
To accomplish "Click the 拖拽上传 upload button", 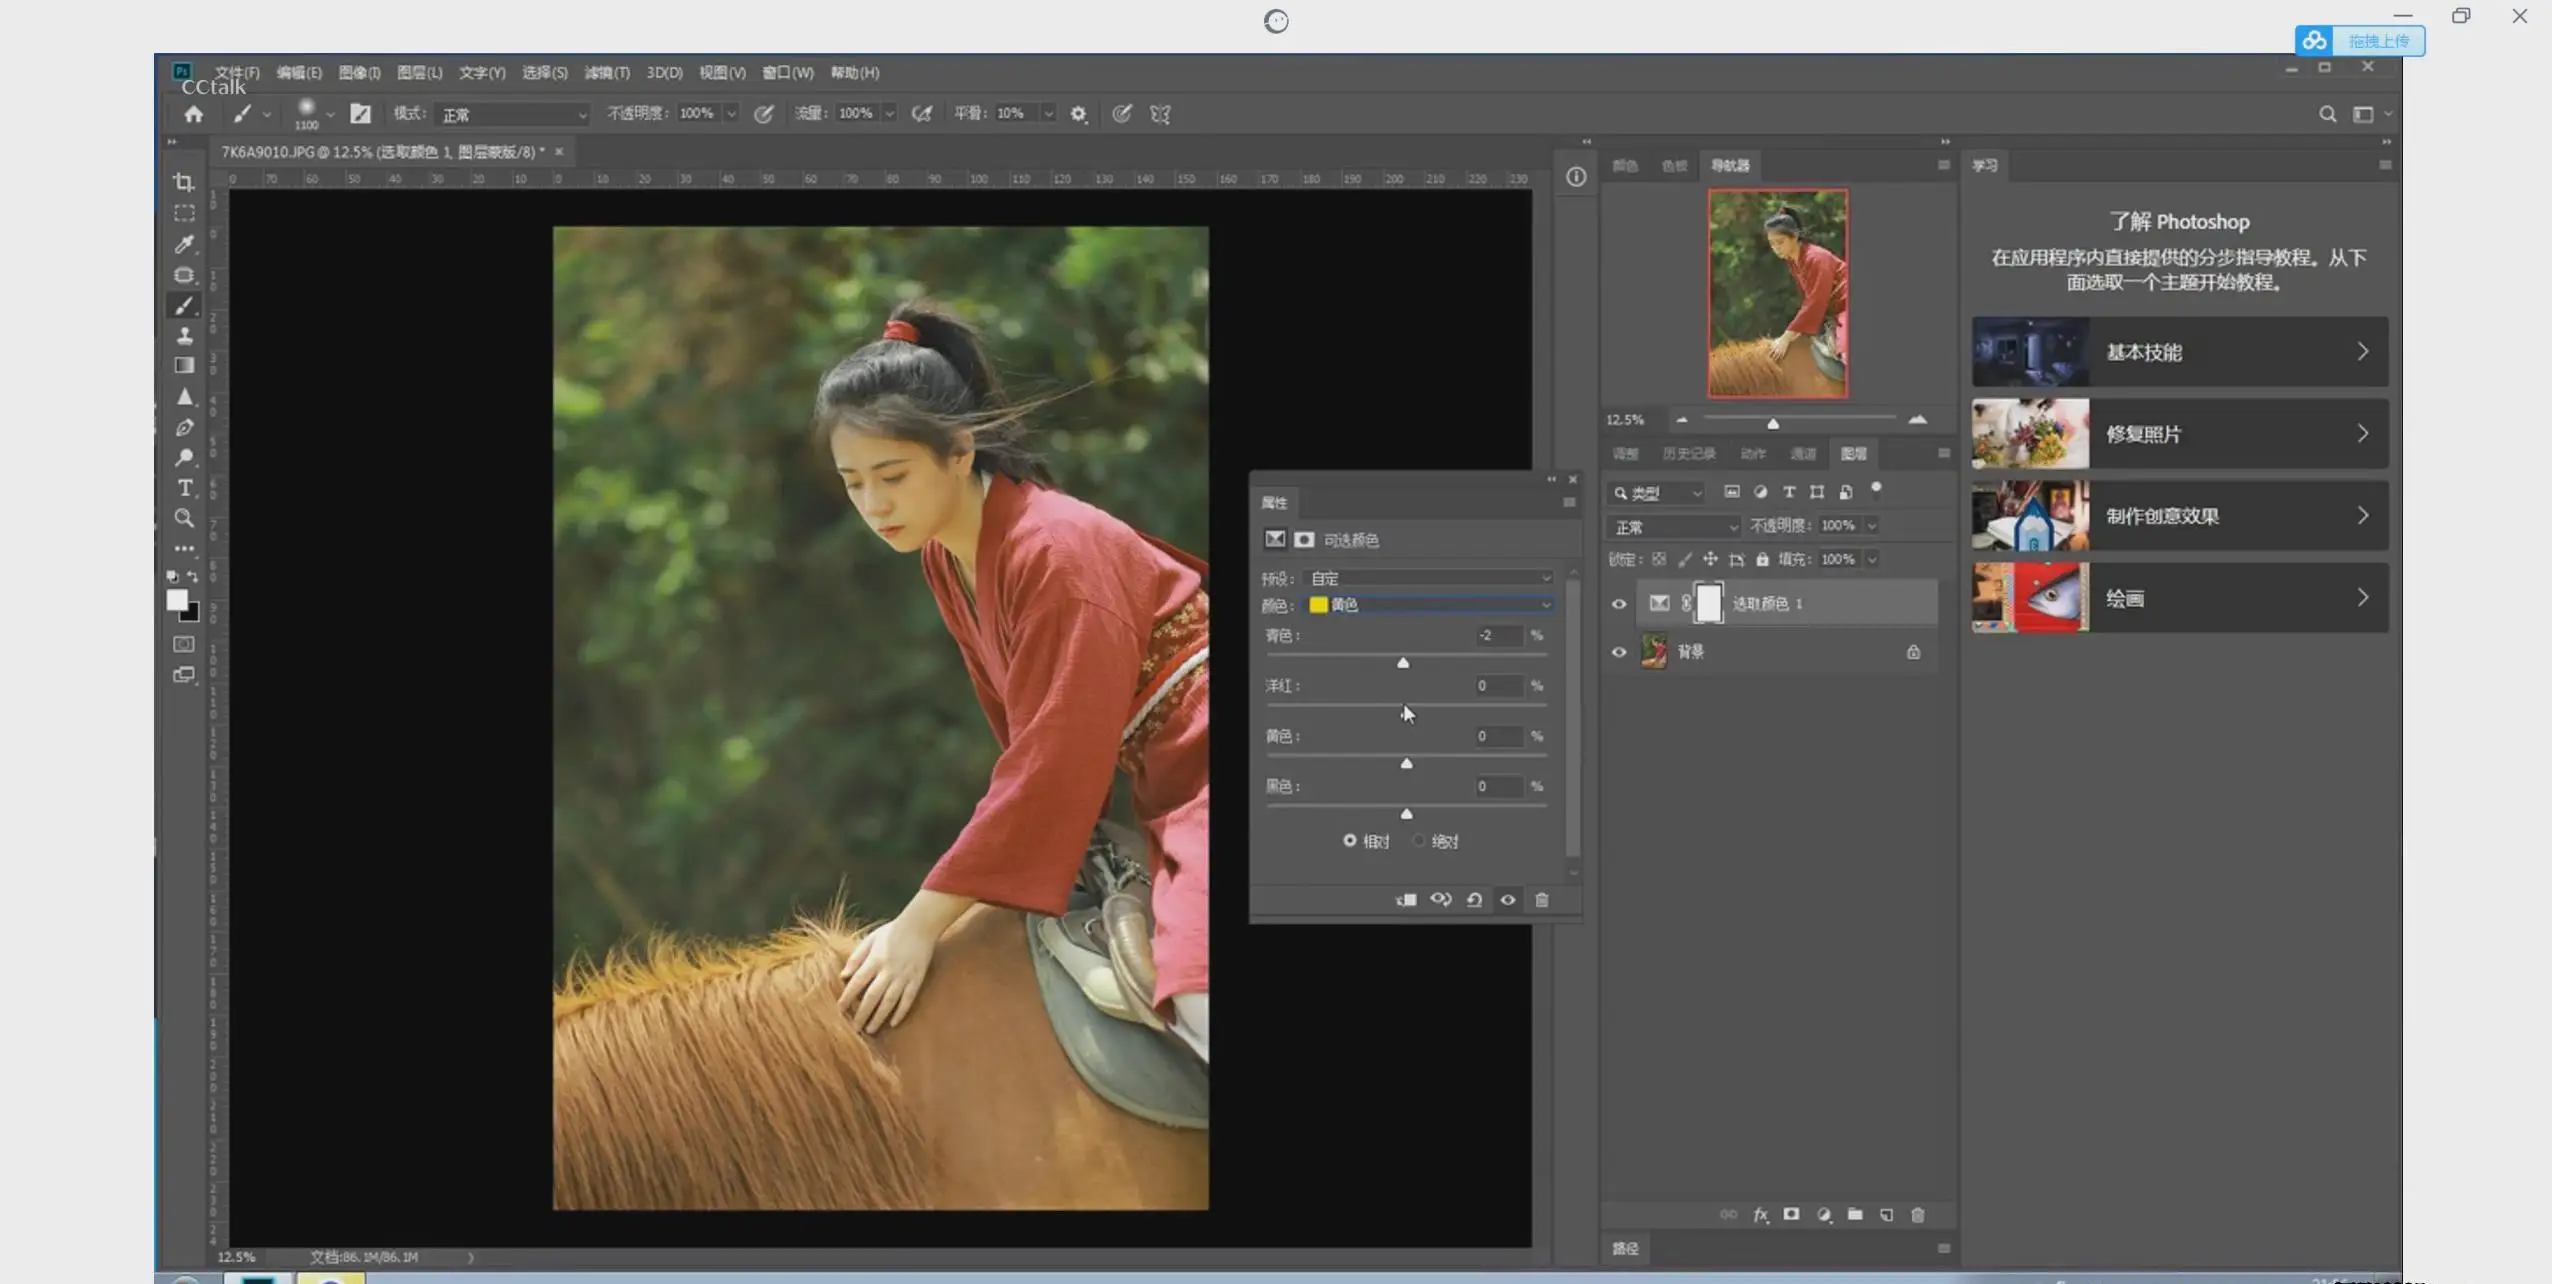I will click(2360, 41).
